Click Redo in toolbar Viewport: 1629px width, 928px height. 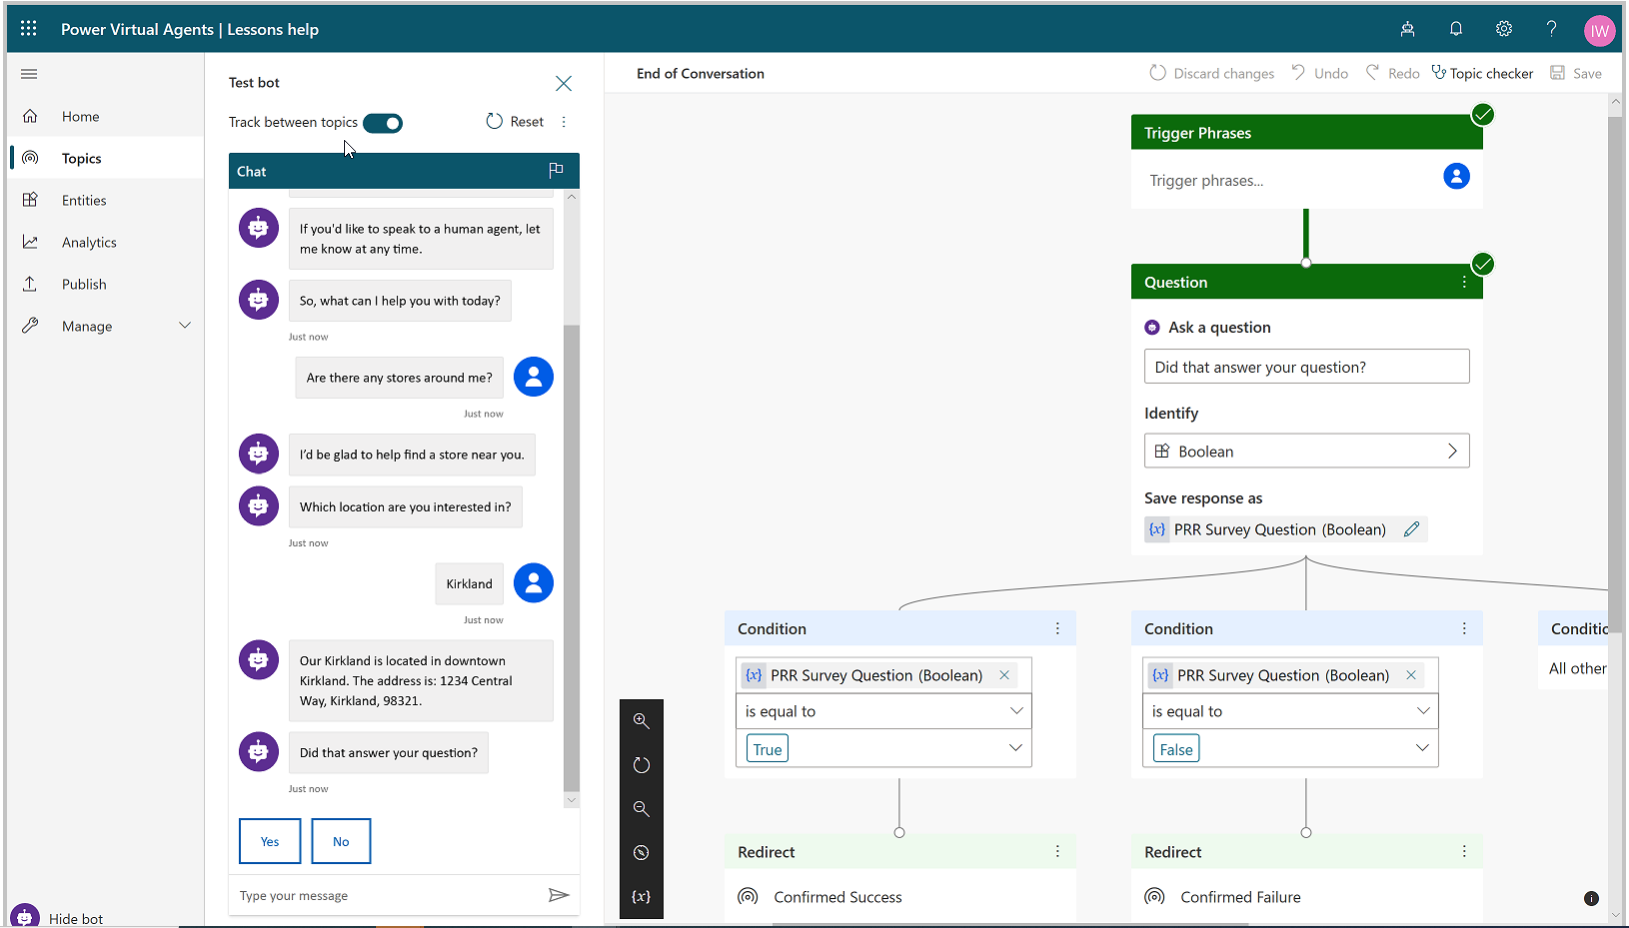point(1393,73)
